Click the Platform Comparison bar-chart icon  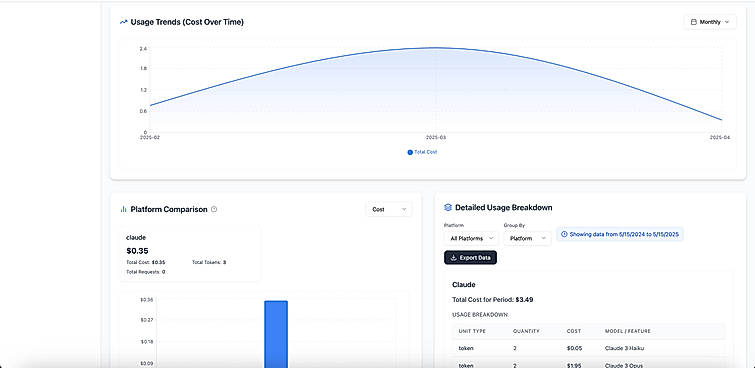(123, 210)
